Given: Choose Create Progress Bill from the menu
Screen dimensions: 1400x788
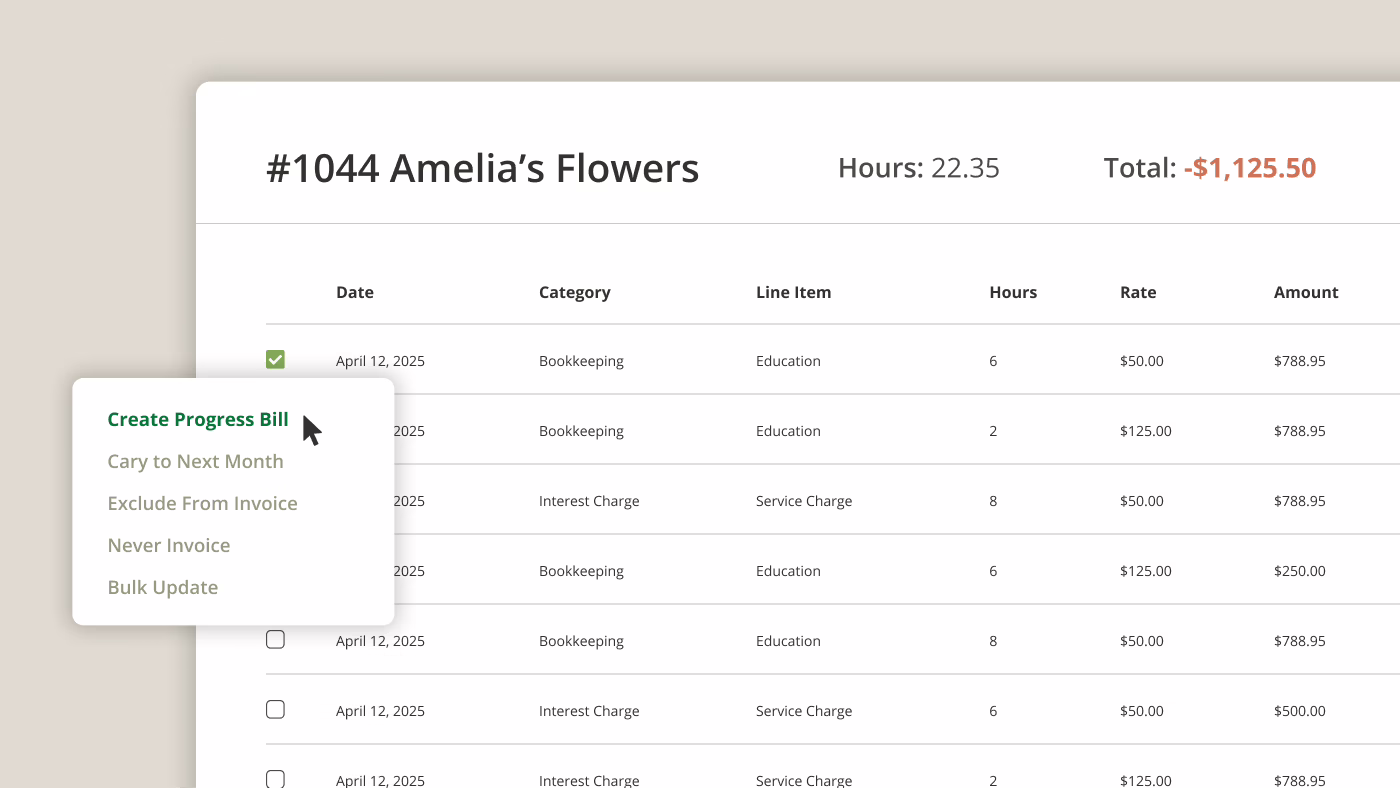Looking at the screenshot, I should click(198, 419).
